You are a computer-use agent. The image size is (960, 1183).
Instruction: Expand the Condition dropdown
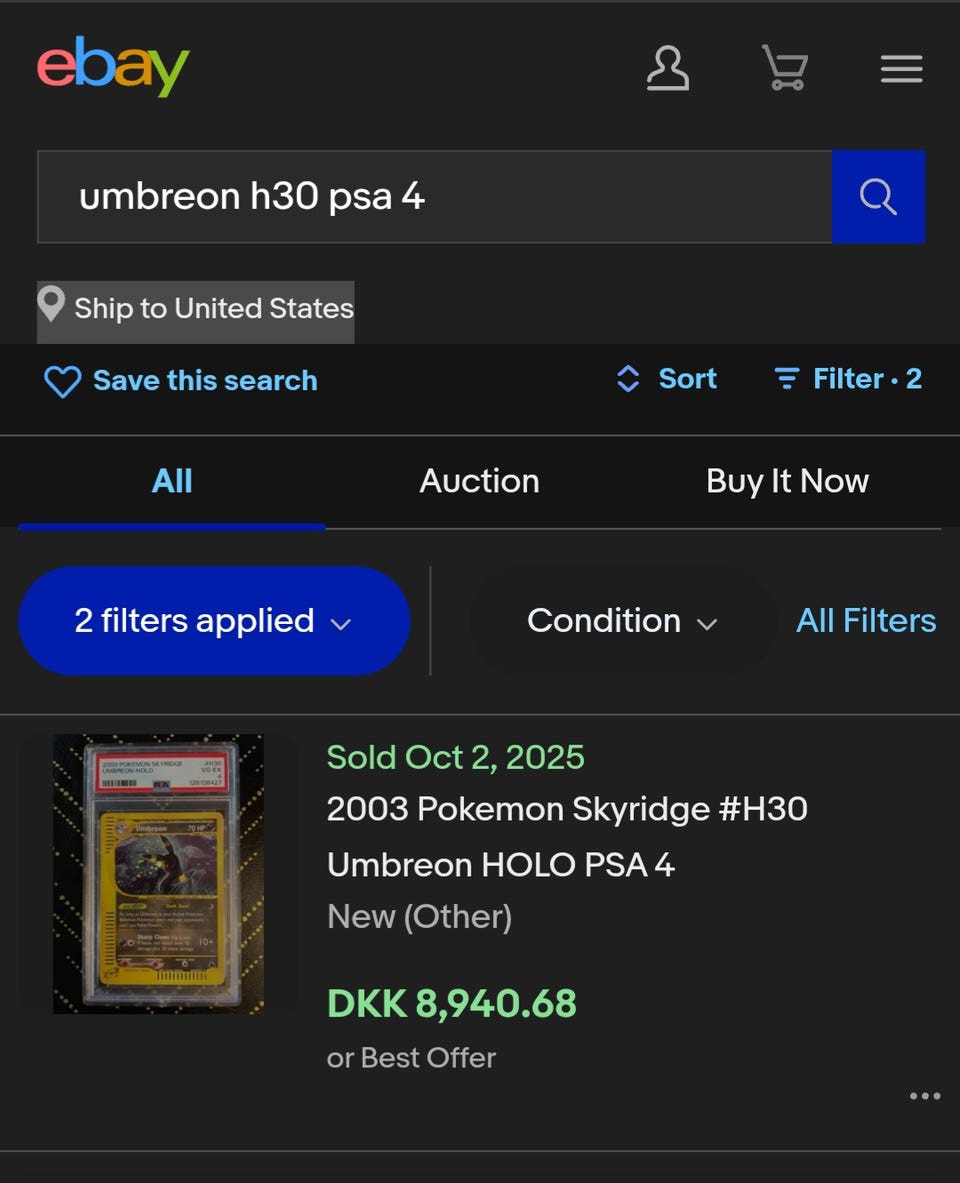(x=622, y=621)
